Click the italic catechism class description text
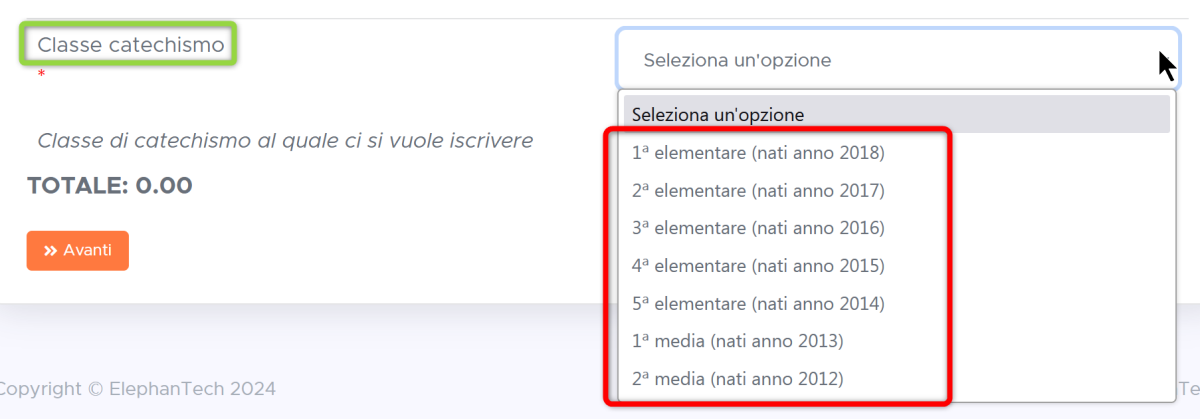 (x=285, y=141)
